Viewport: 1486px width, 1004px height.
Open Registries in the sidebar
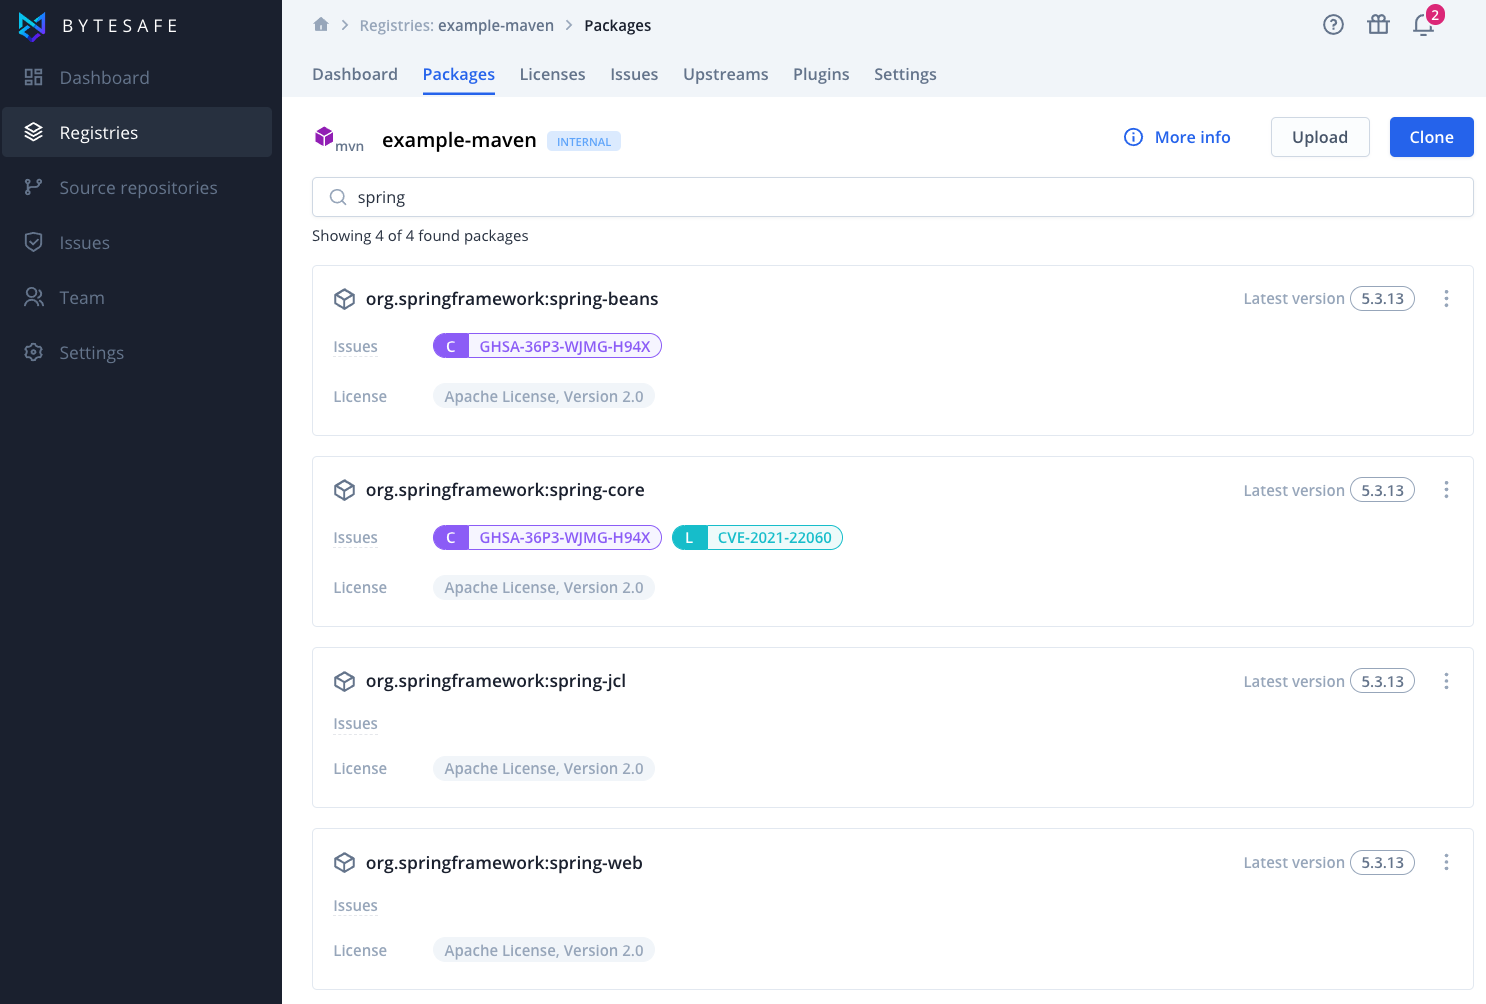click(x=137, y=132)
